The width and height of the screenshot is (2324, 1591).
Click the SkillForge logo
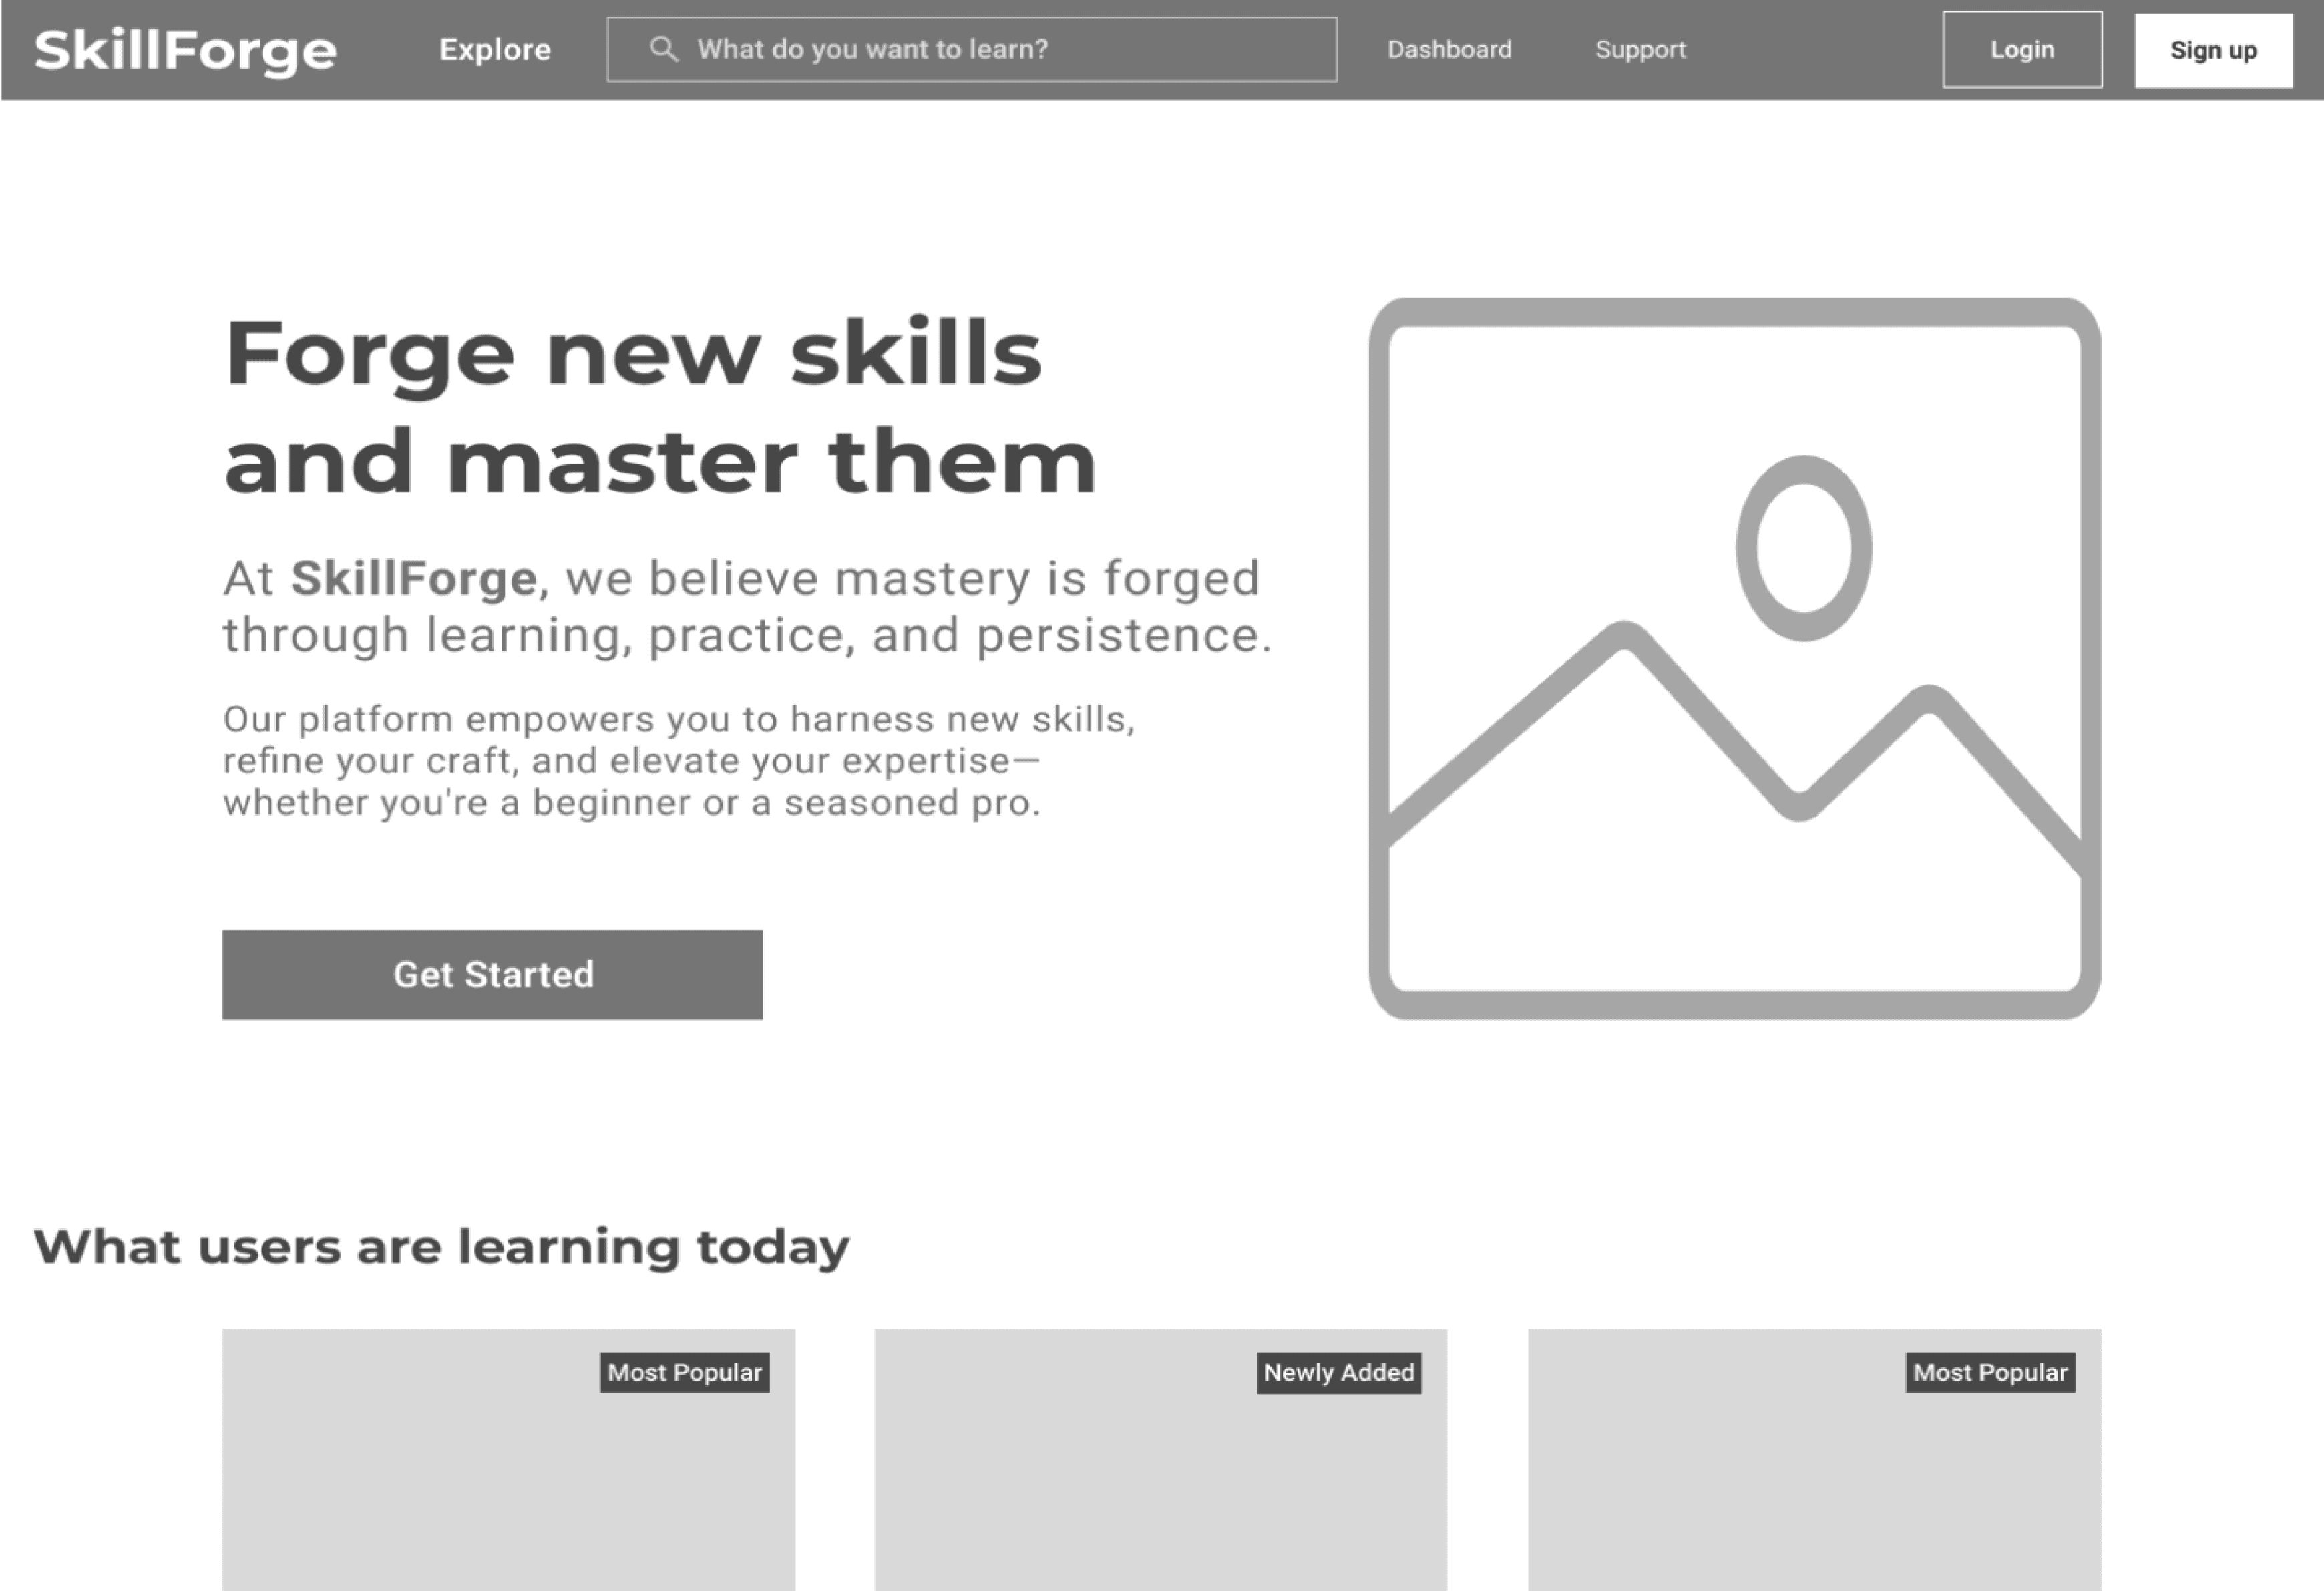[x=185, y=50]
